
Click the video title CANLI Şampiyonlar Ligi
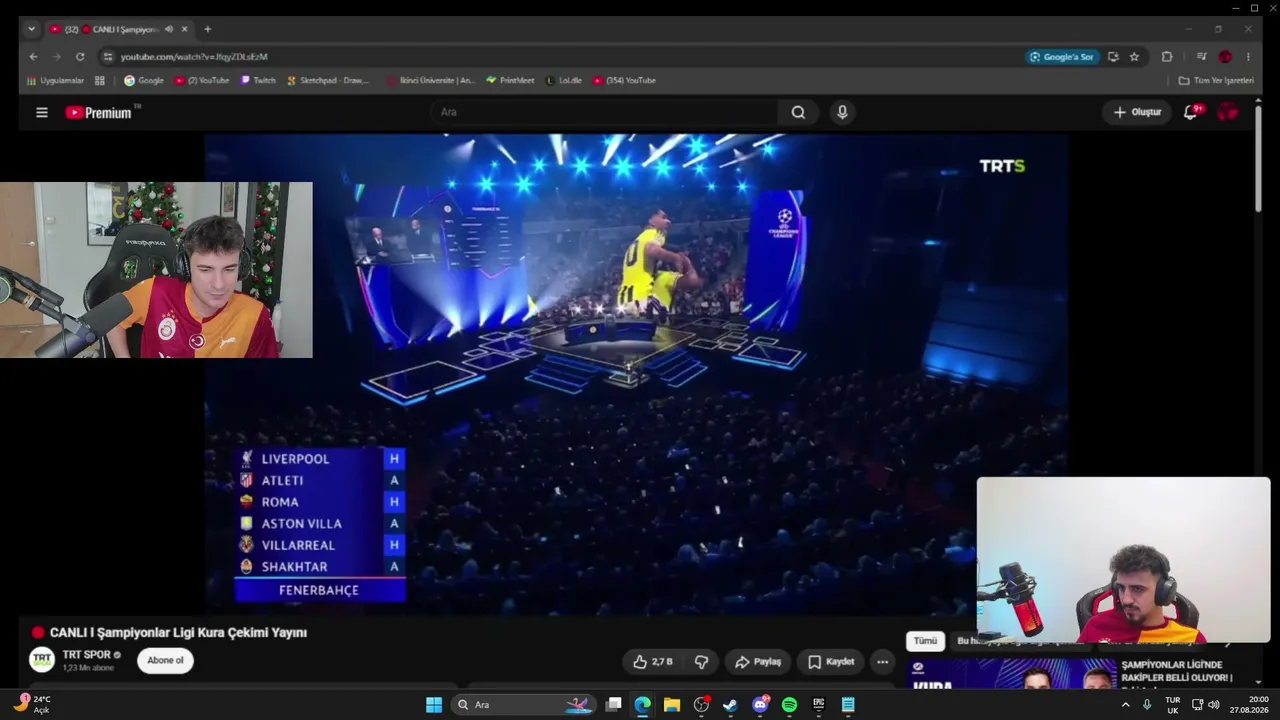pyautogui.click(x=178, y=633)
